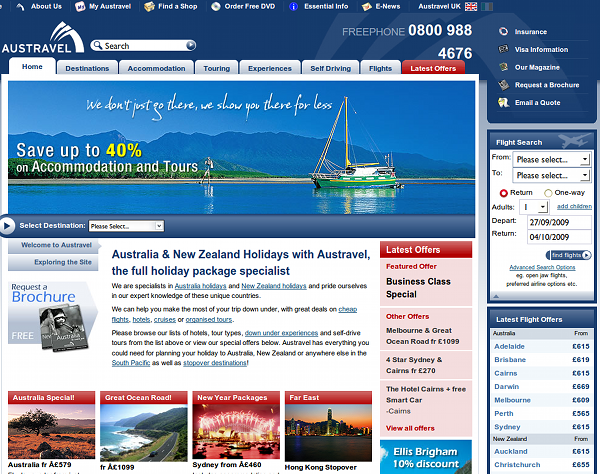Open the Home tab

tap(32, 67)
